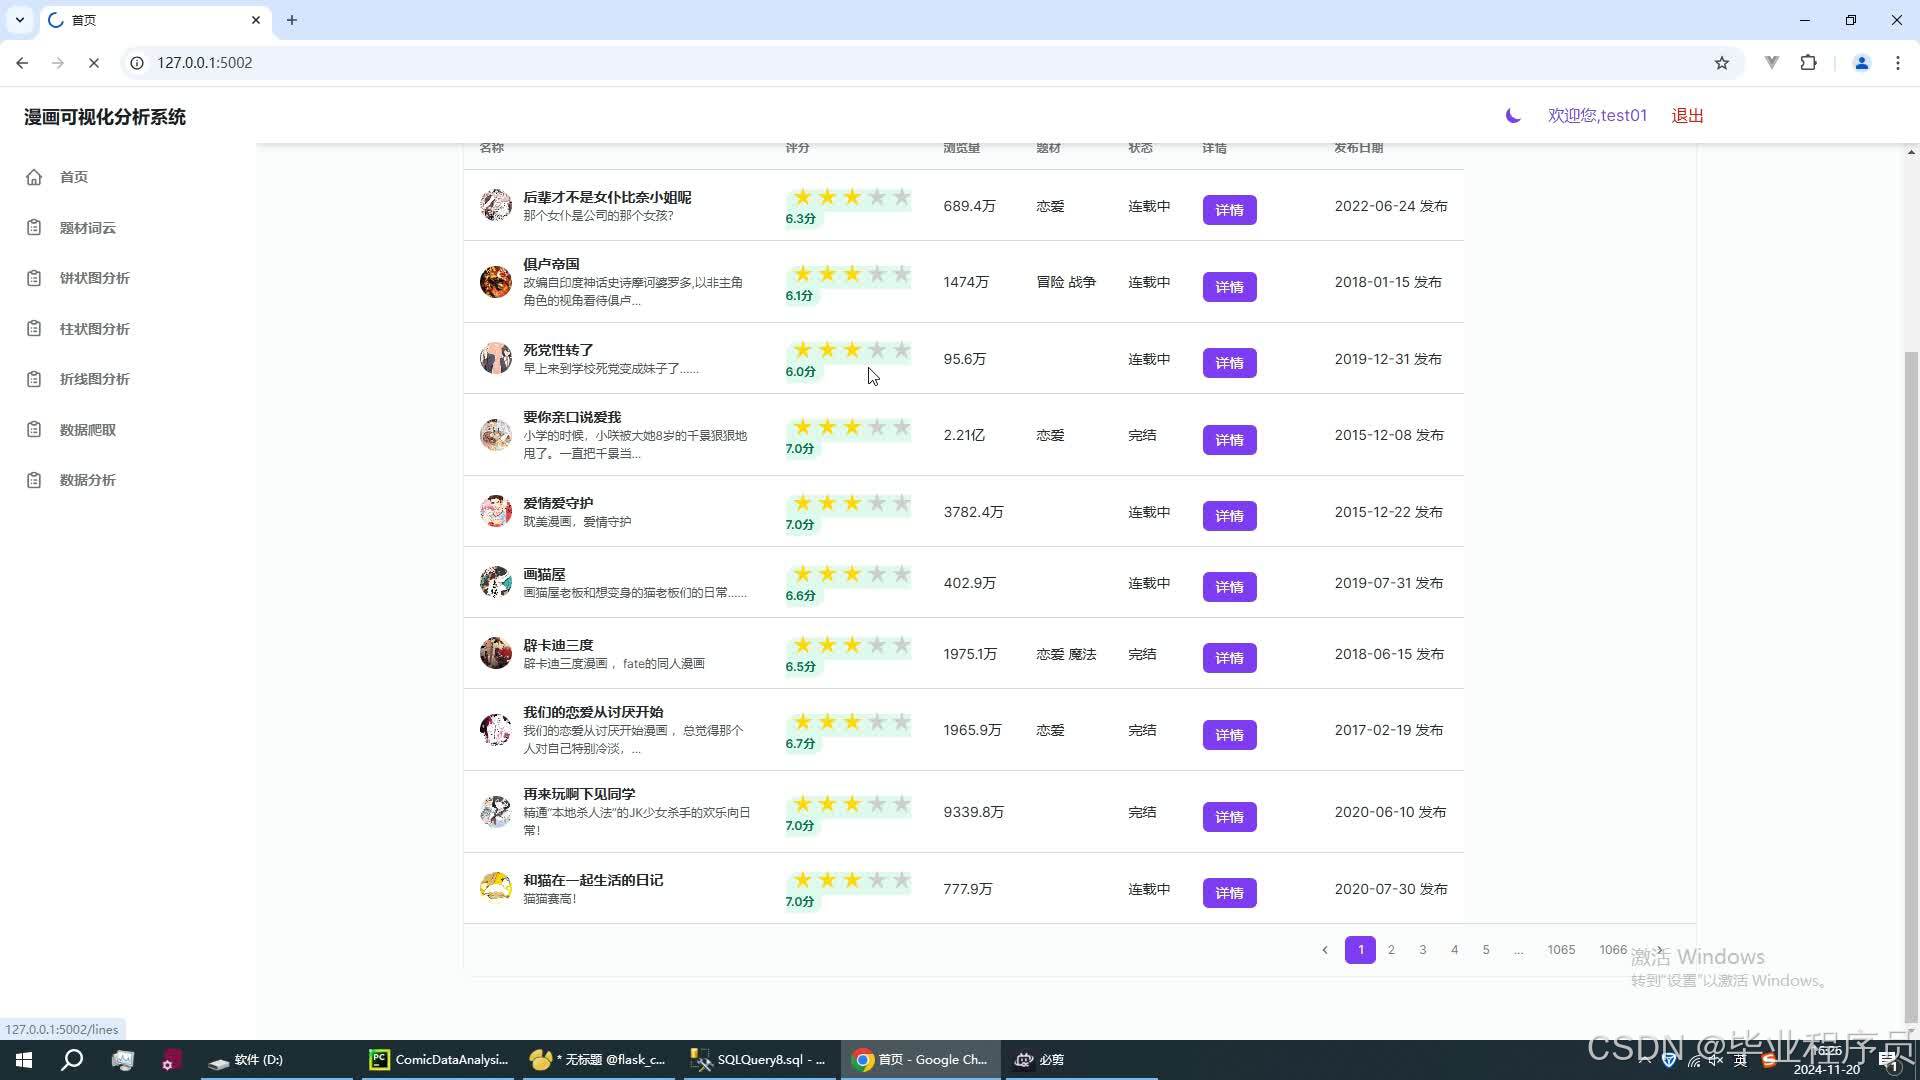The width and height of the screenshot is (1920, 1080).
Task: Expand tab search dropdown arrow
Action: coord(19,20)
